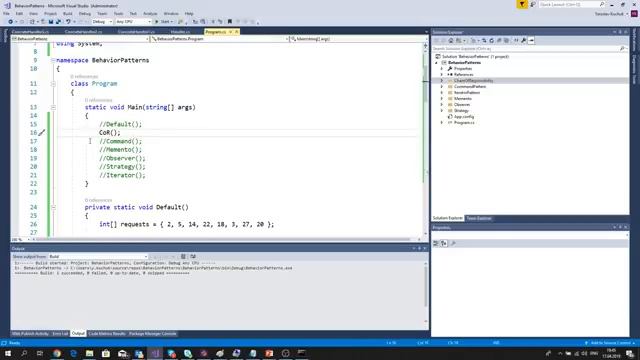Click the feedback notification flag icon
The image size is (640, 360).
coord(522,4)
